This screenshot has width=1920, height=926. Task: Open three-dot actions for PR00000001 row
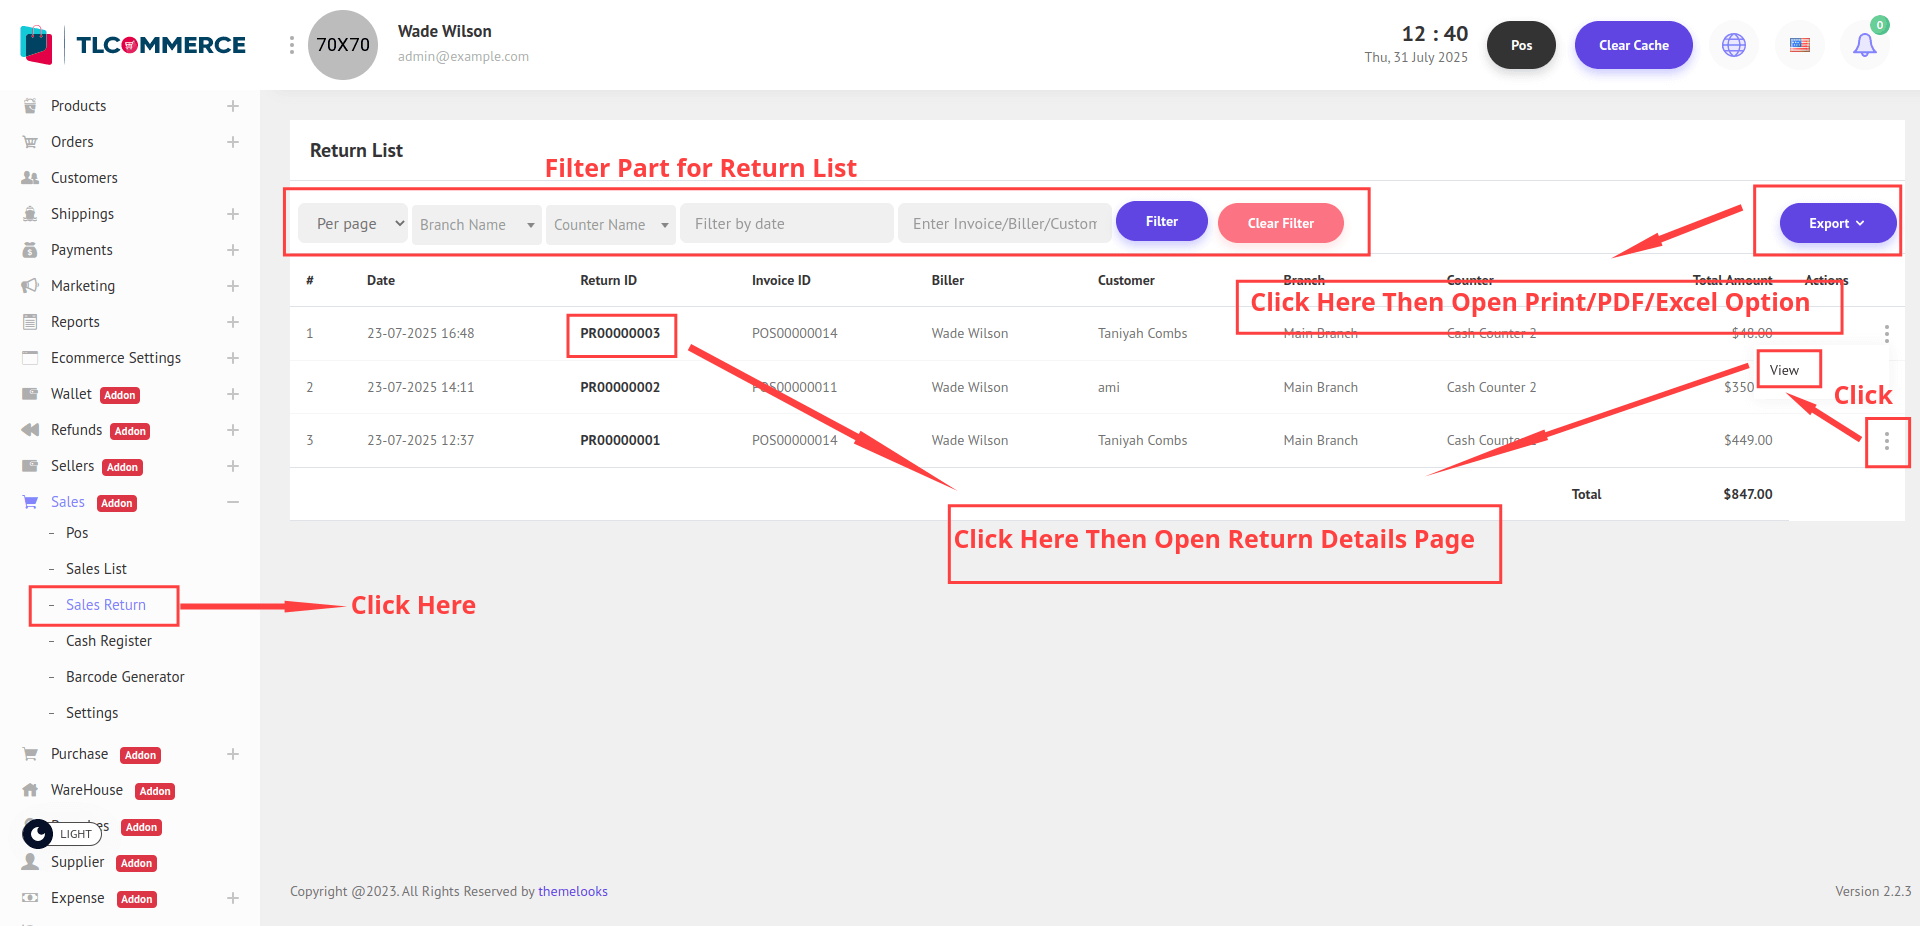1886,441
